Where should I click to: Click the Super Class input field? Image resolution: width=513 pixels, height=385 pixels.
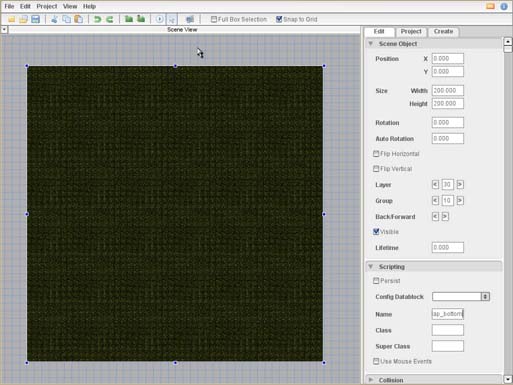(x=448, y=346)
